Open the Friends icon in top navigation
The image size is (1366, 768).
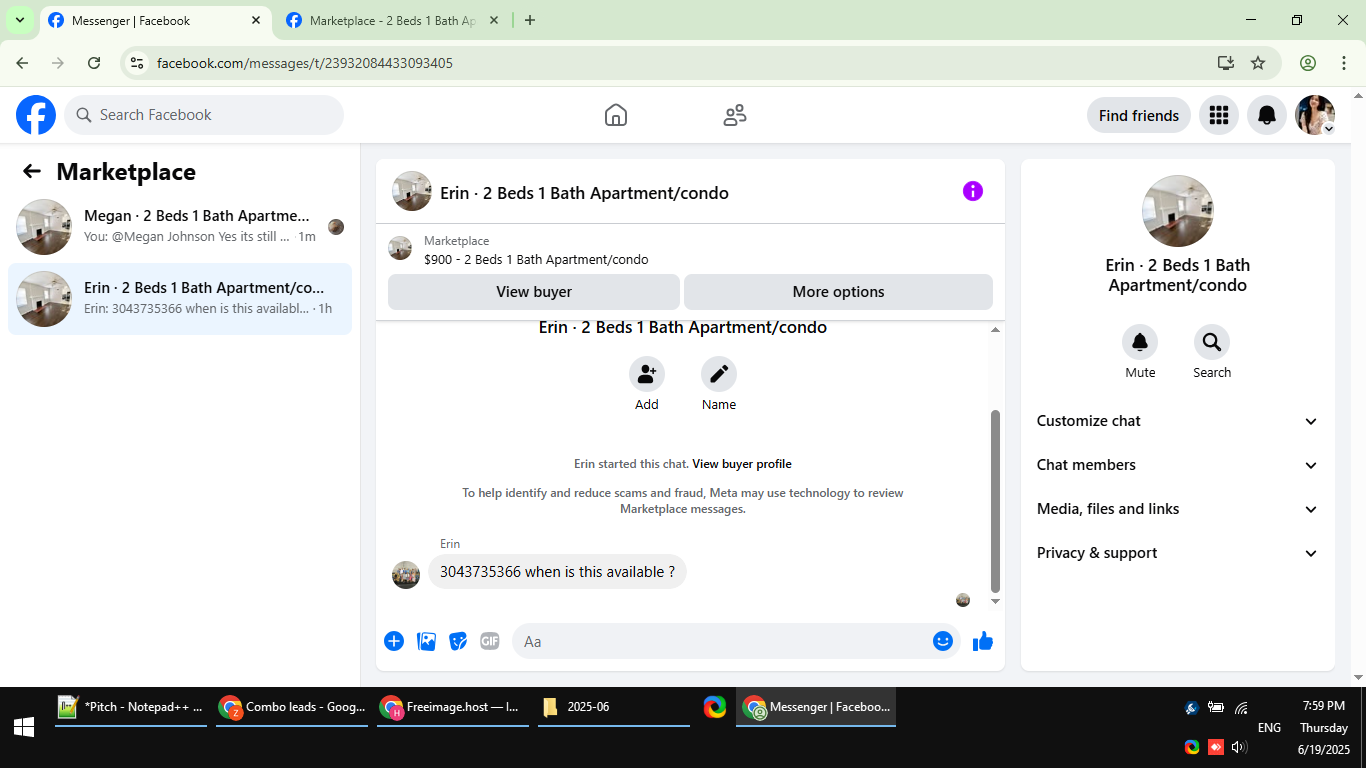point(735,115)
